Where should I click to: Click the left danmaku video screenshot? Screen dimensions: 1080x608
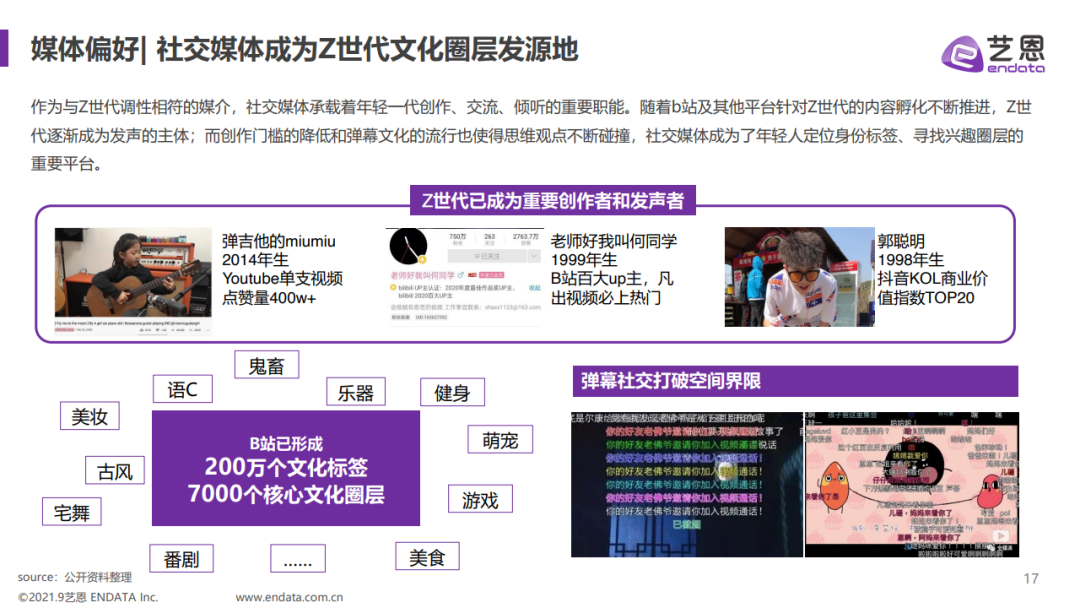point(687,484)
